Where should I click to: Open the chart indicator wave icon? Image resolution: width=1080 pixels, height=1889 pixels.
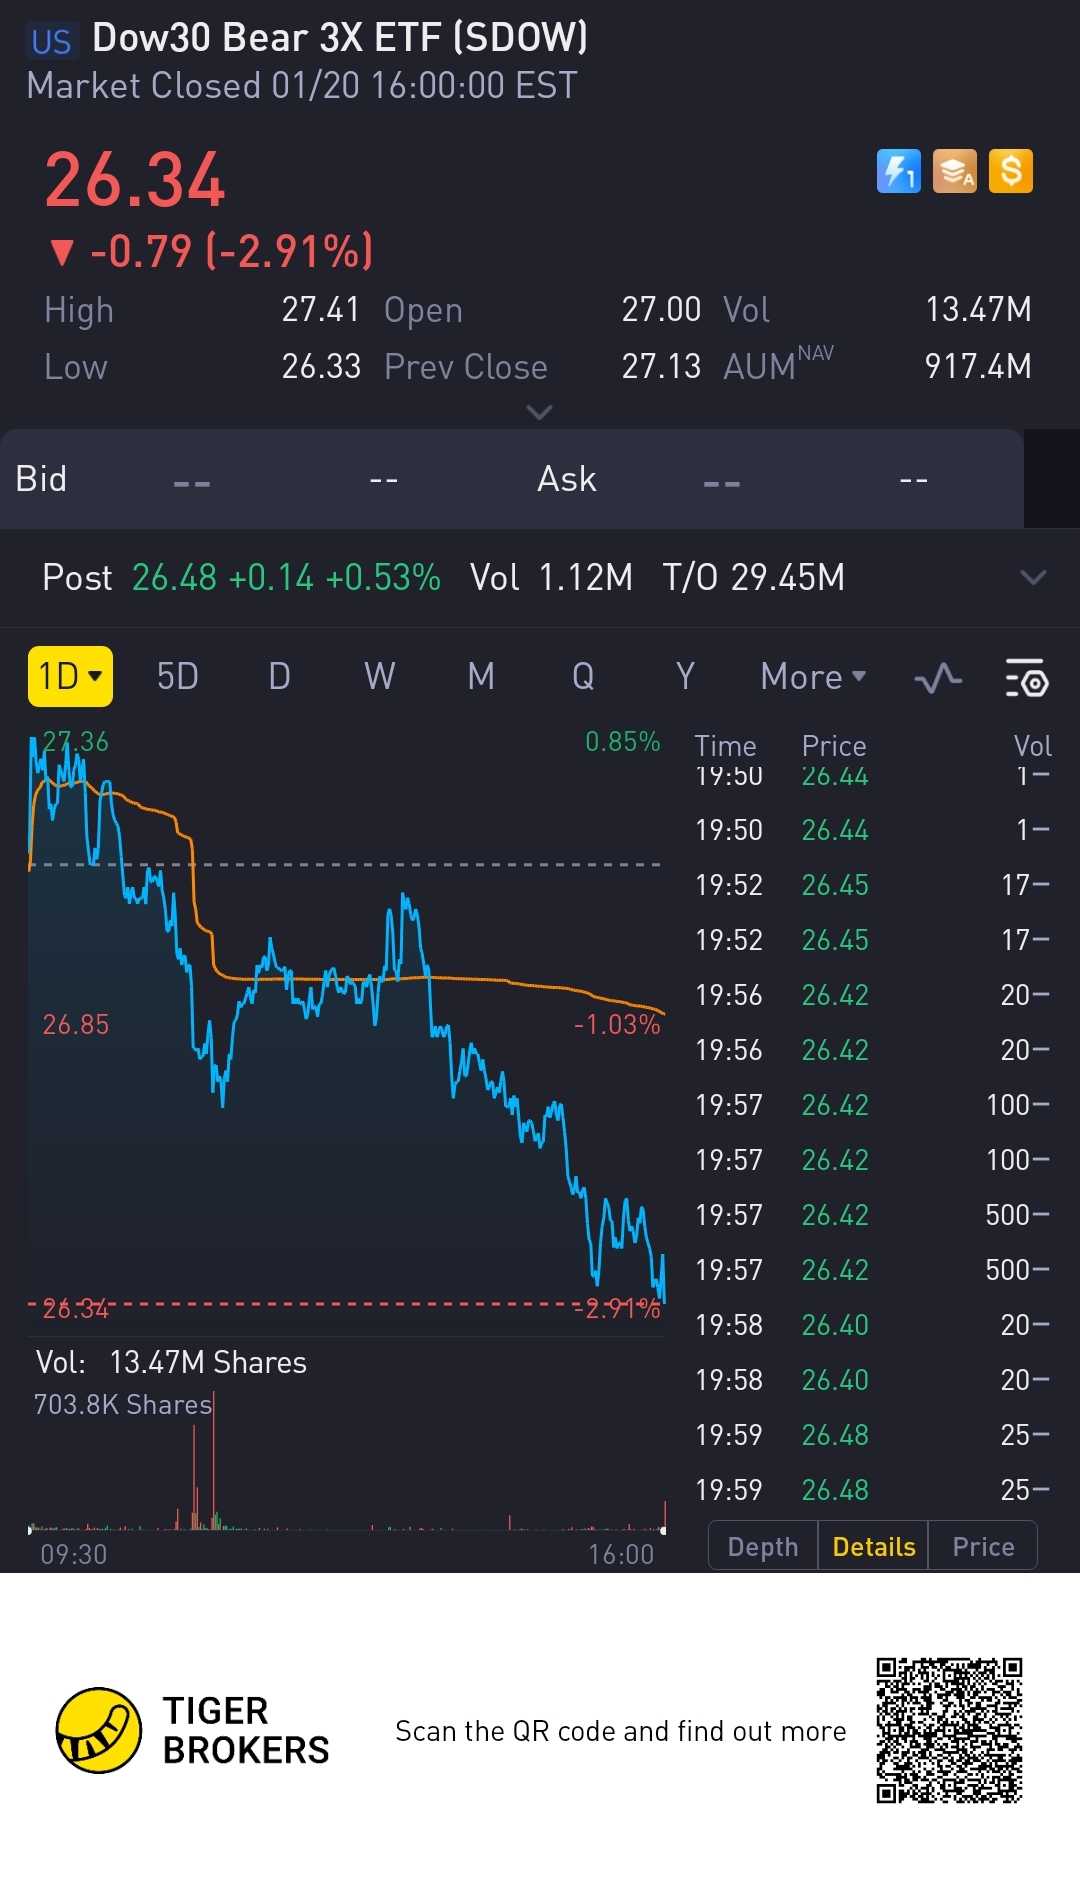pos(938,679)
